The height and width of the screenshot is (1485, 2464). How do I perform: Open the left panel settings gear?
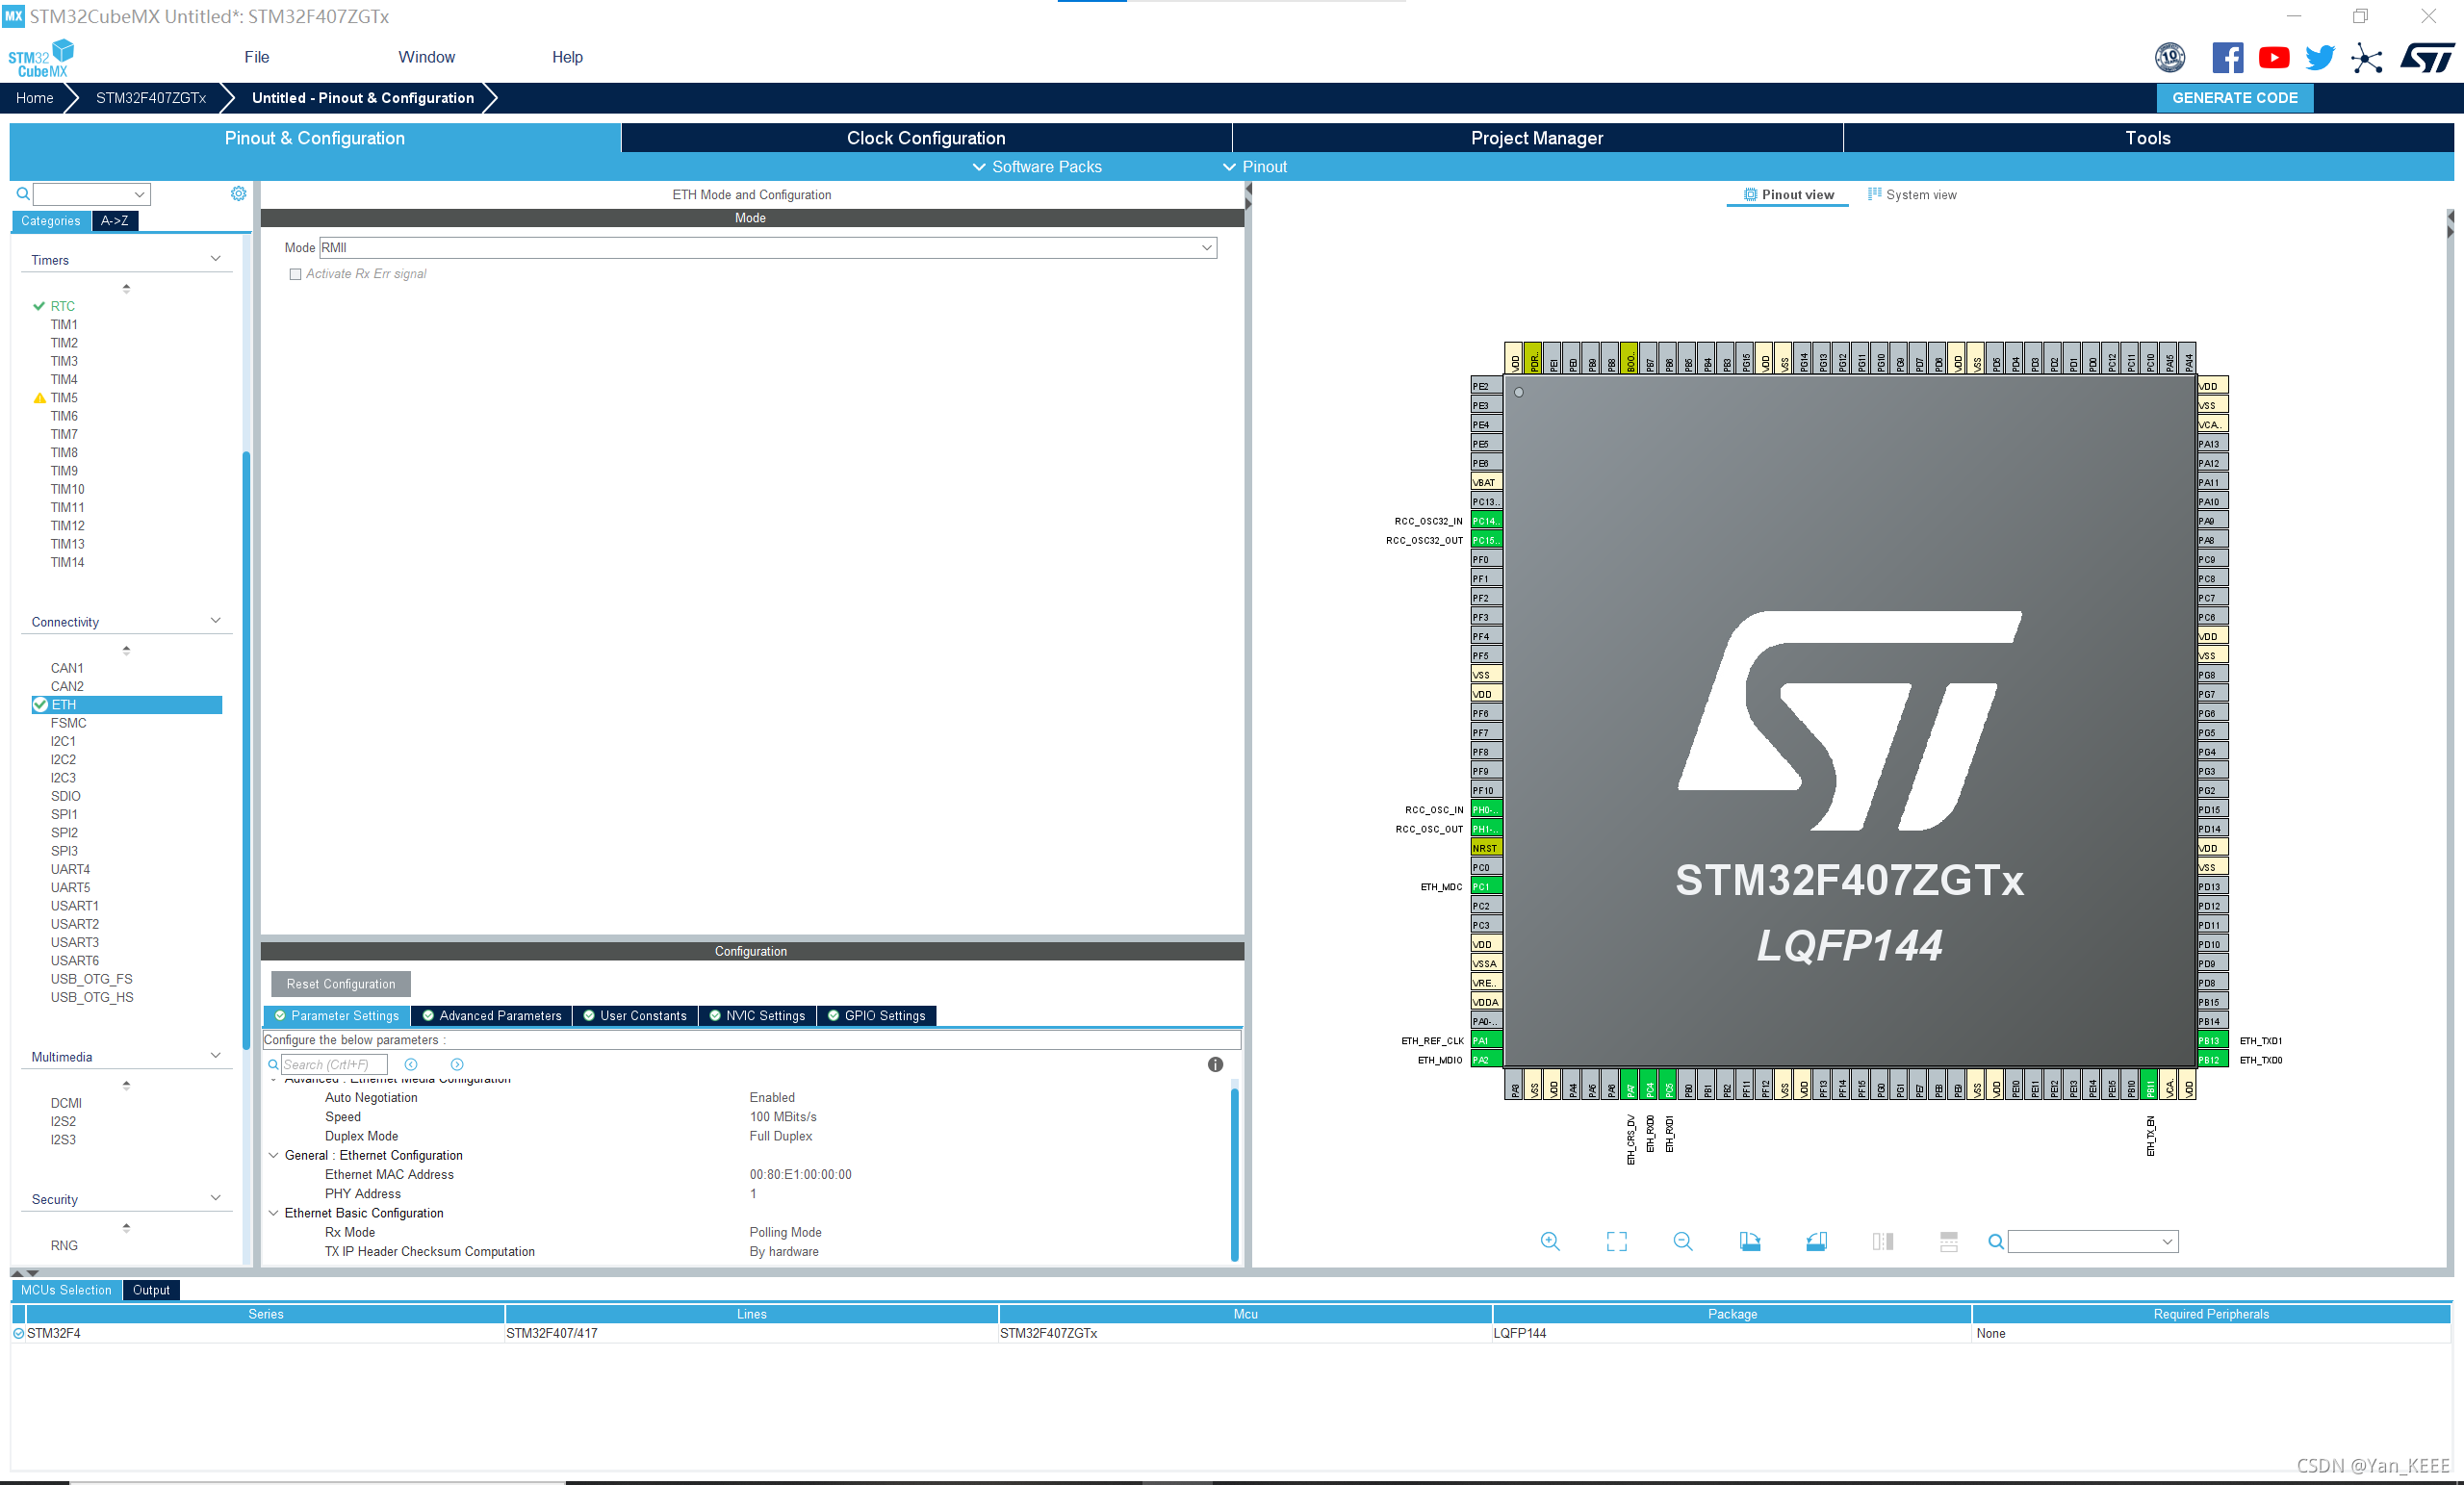click(x=238, y=194)
